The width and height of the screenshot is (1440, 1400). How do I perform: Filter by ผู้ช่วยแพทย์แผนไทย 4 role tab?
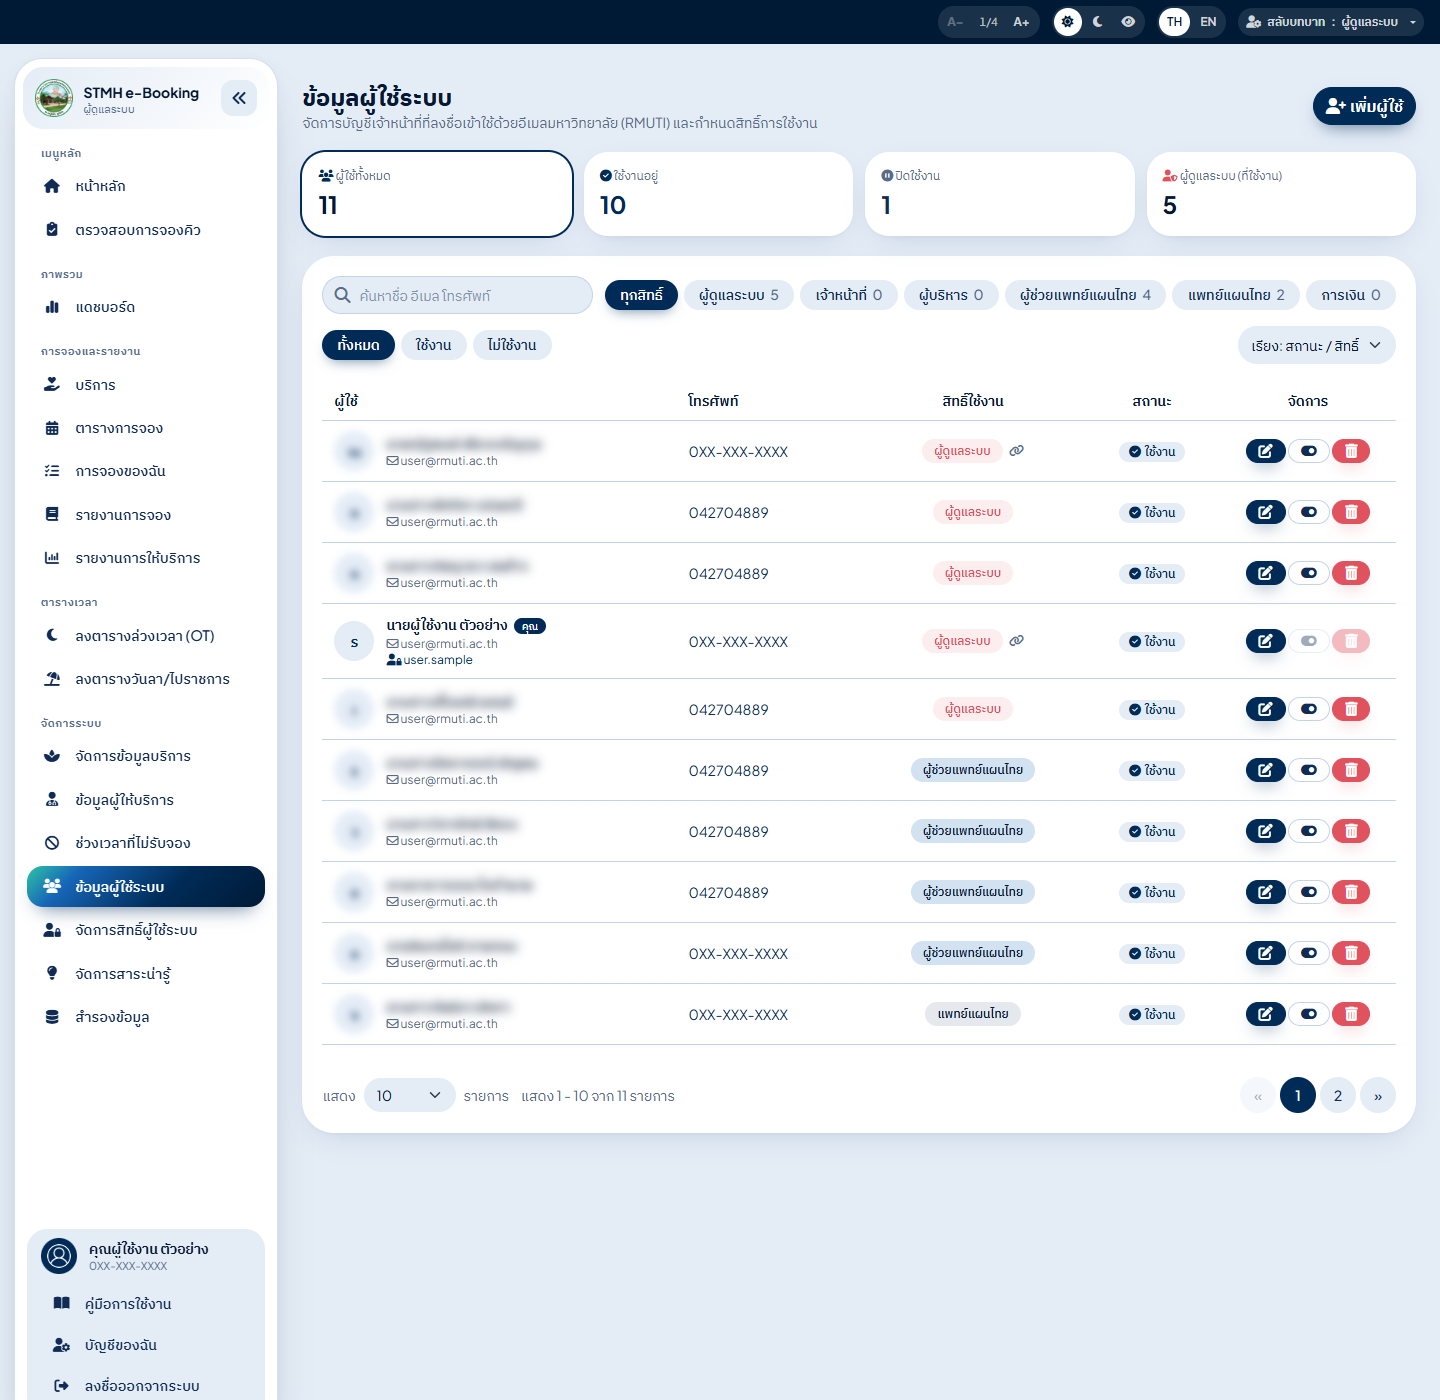[x=1085, y=295]
